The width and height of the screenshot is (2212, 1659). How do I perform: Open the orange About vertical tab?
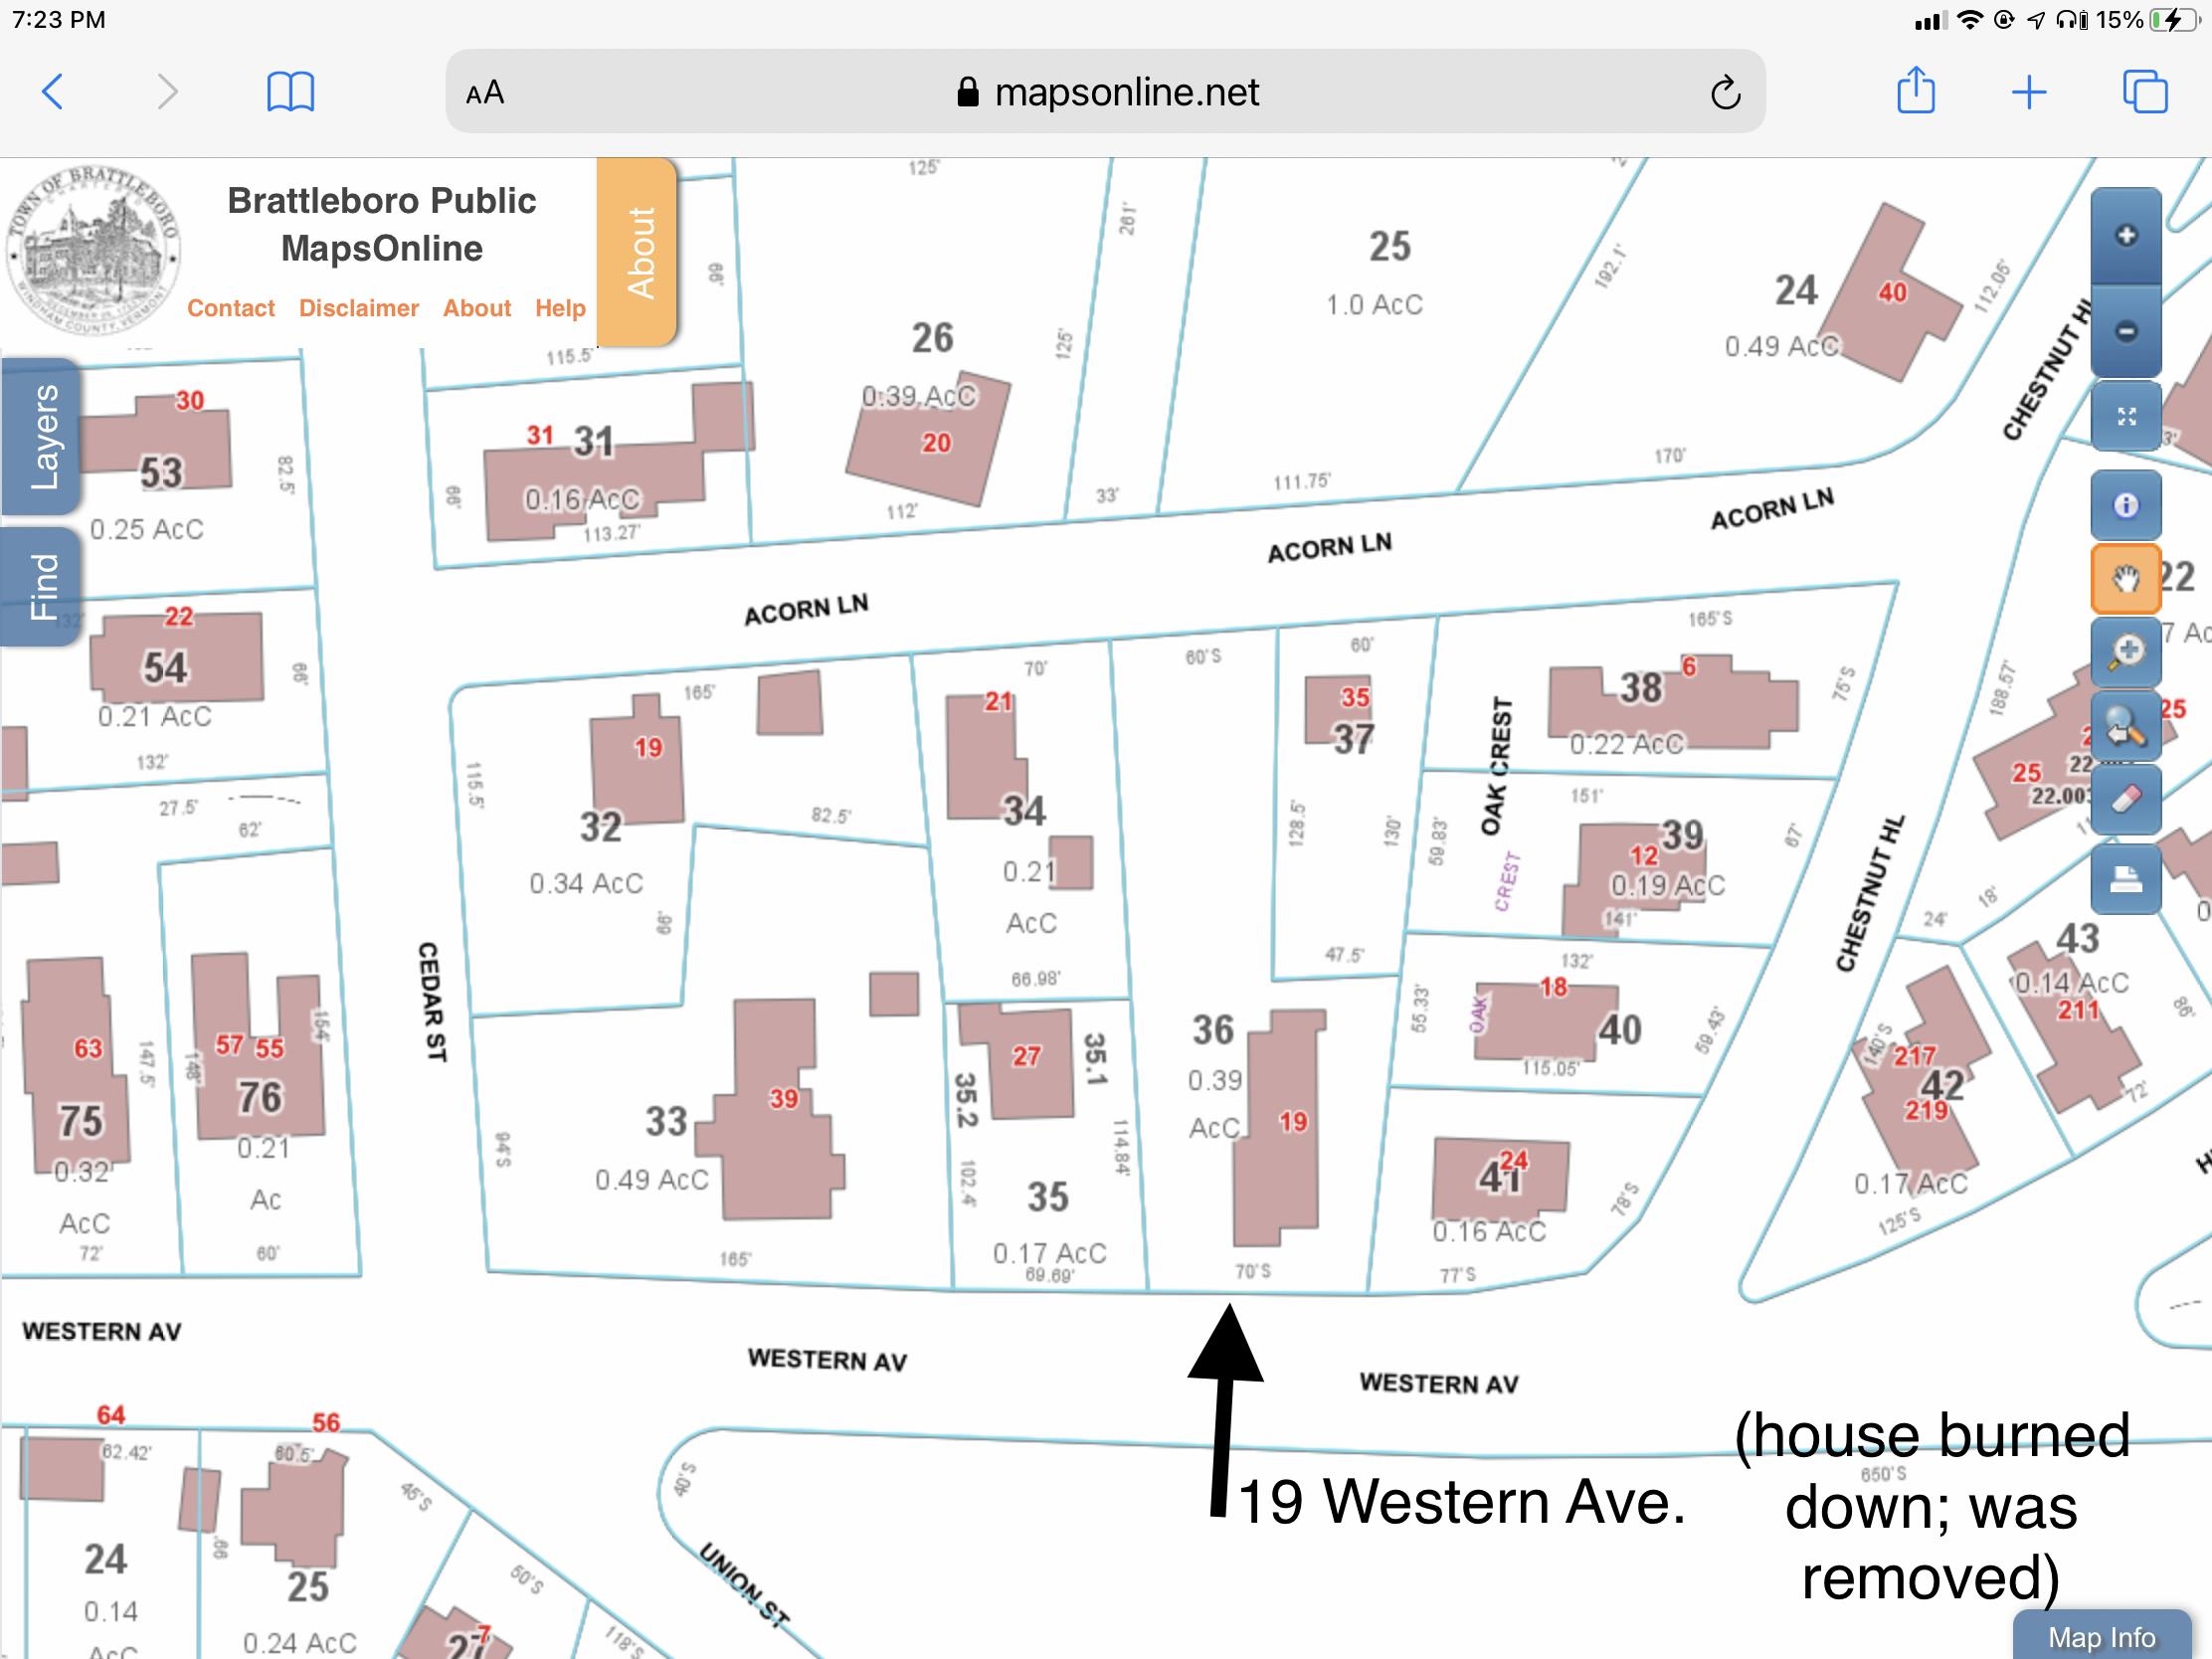(639, 252)
